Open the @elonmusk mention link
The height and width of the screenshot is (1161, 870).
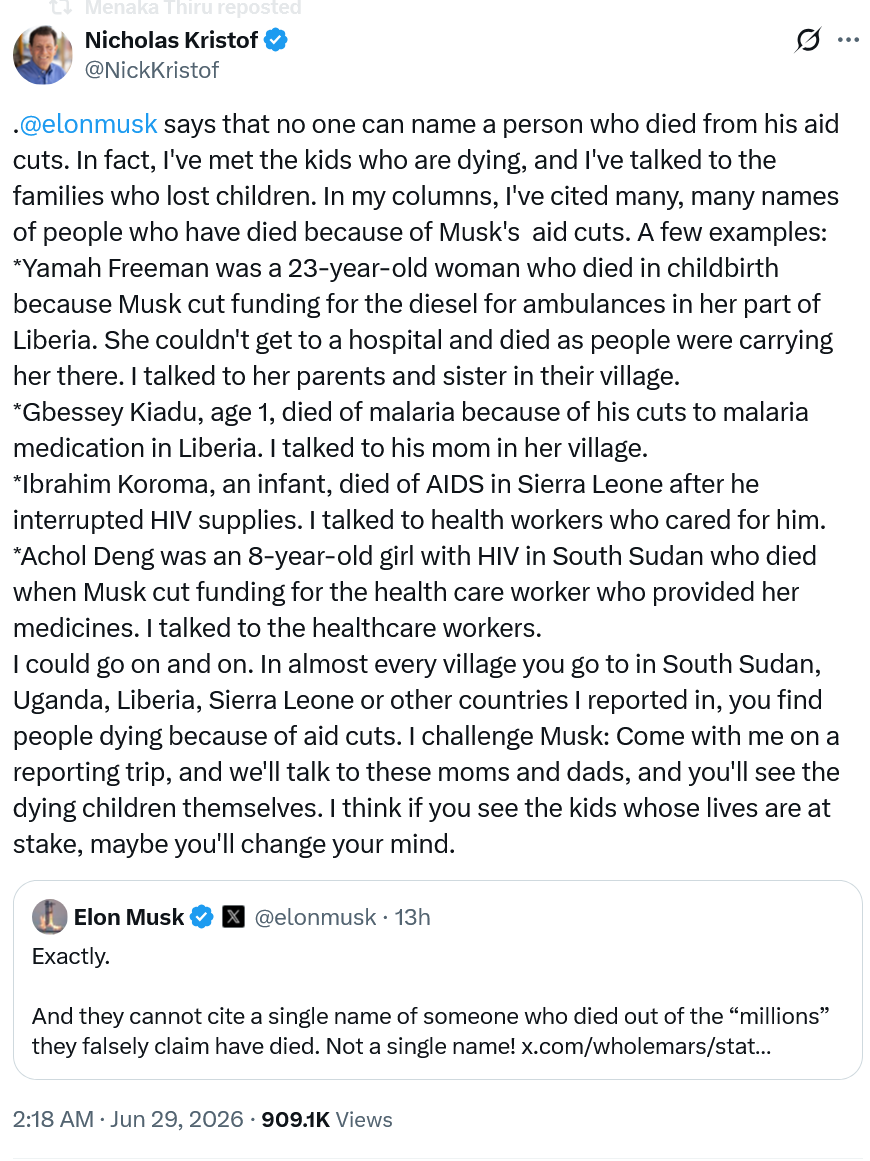[89, 124]
